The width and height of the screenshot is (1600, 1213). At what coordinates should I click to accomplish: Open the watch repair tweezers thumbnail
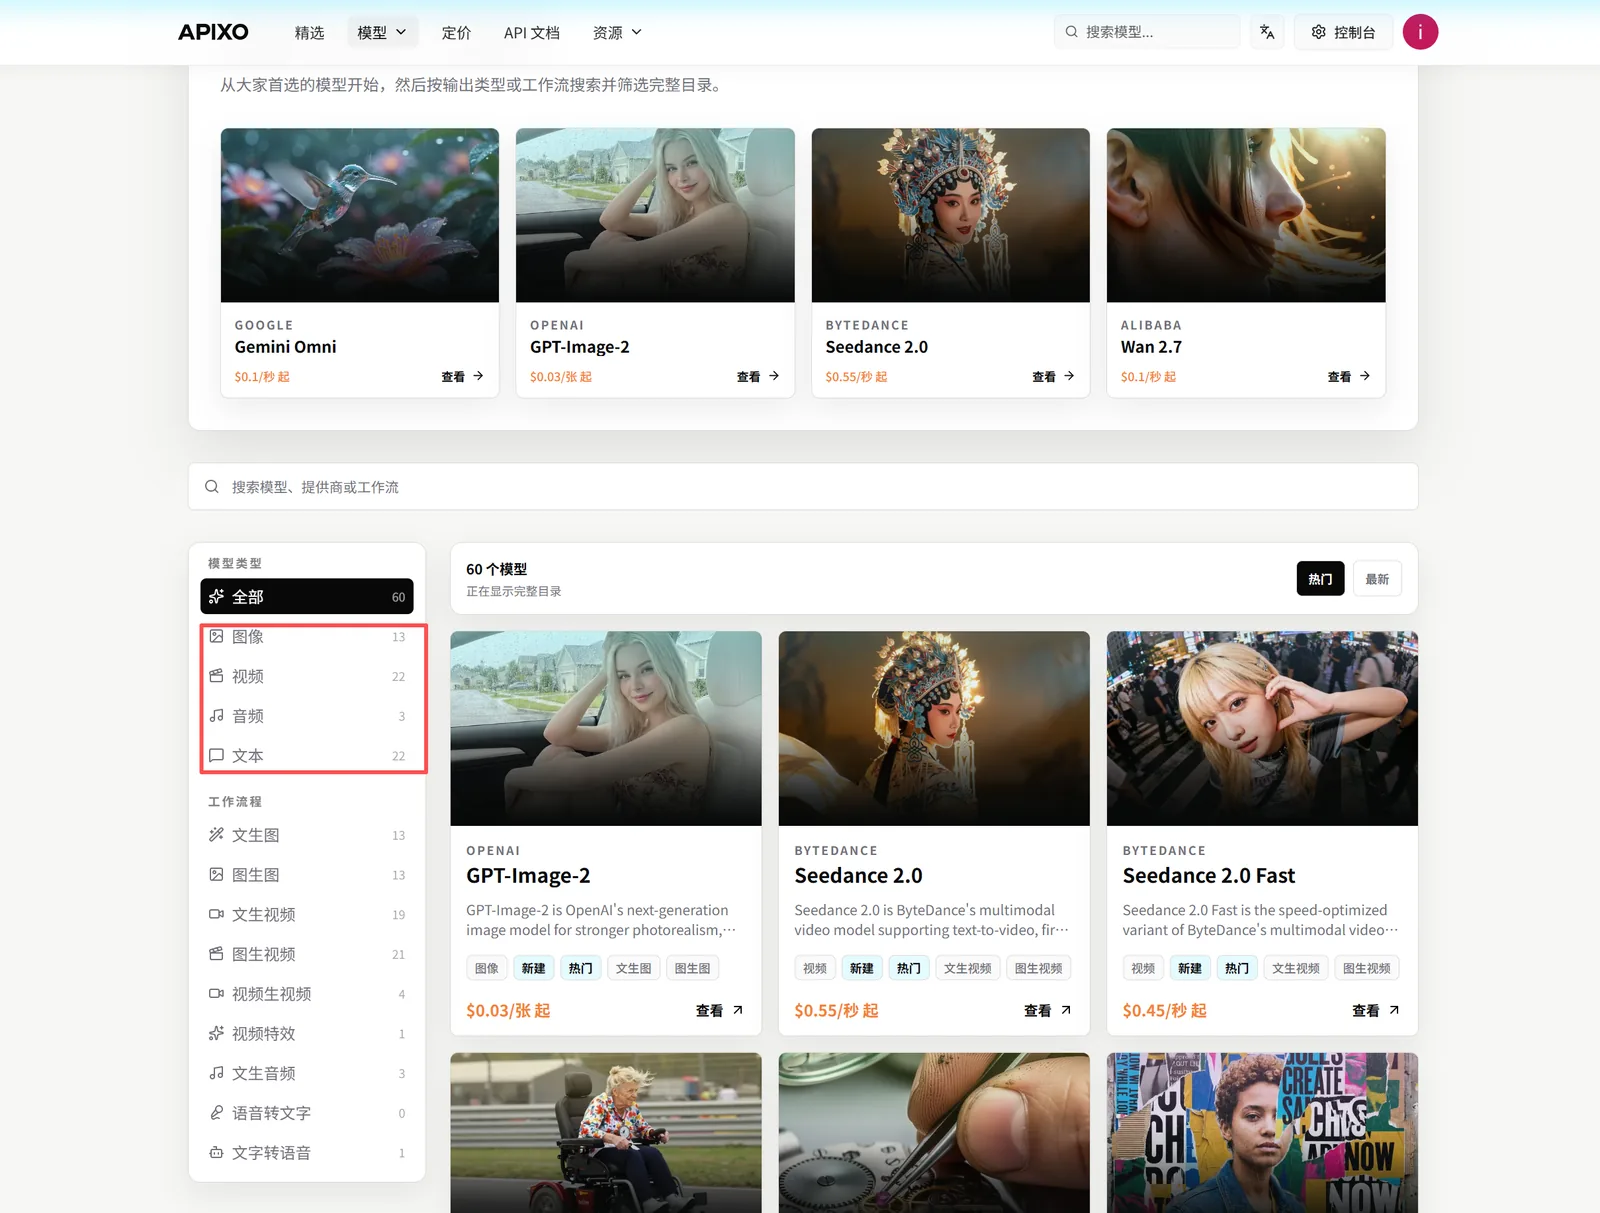coord(934,1133)
